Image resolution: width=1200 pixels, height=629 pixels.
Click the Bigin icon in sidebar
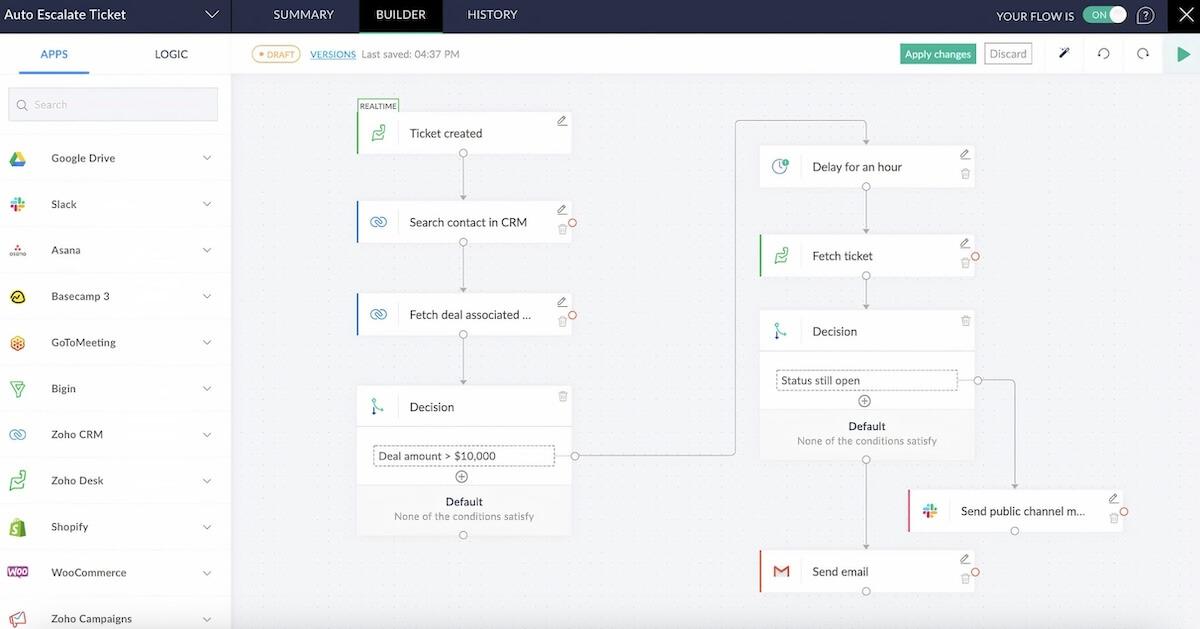[18, 389]
